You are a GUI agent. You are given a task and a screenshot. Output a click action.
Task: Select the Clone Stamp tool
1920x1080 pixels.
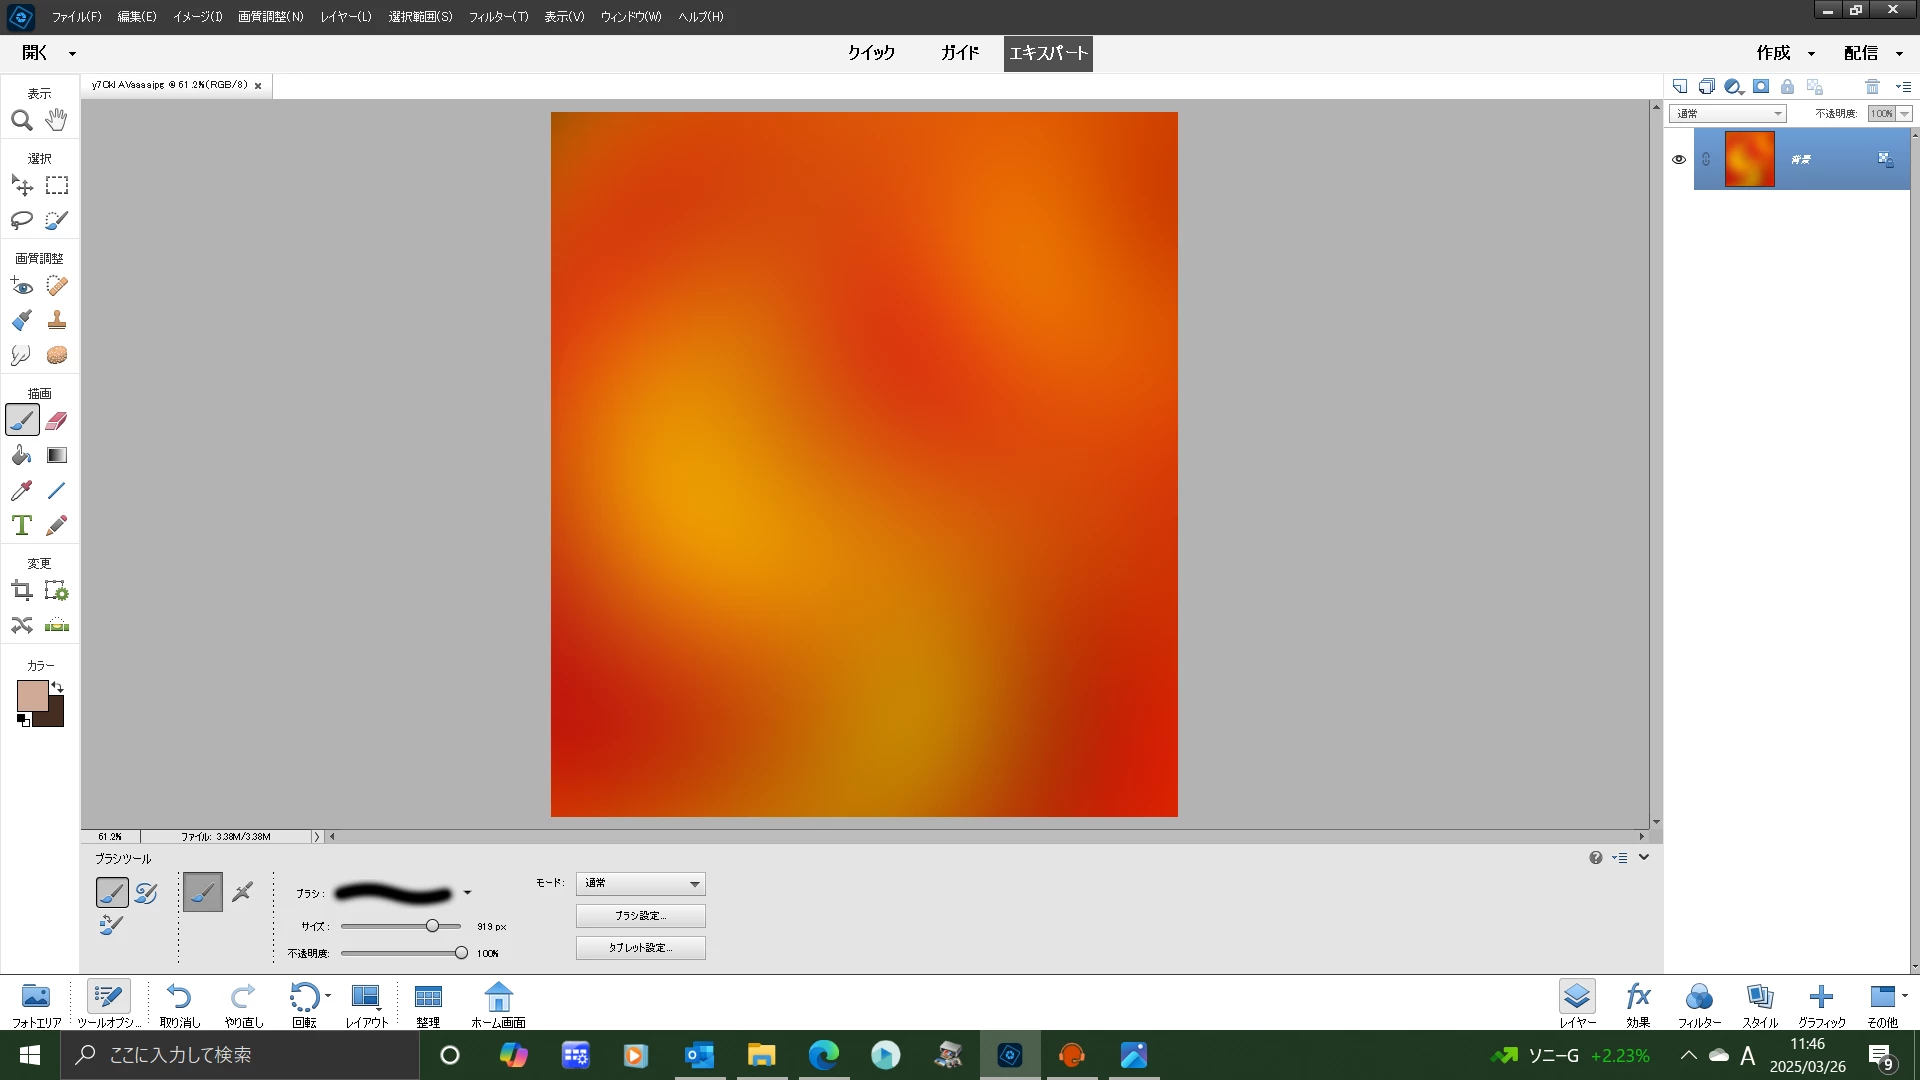(x=57, y=320)
